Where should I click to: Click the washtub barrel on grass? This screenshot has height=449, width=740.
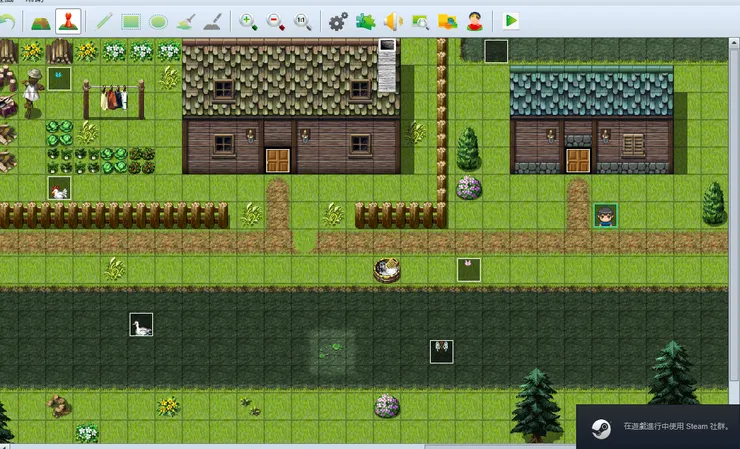pos(387,270)
